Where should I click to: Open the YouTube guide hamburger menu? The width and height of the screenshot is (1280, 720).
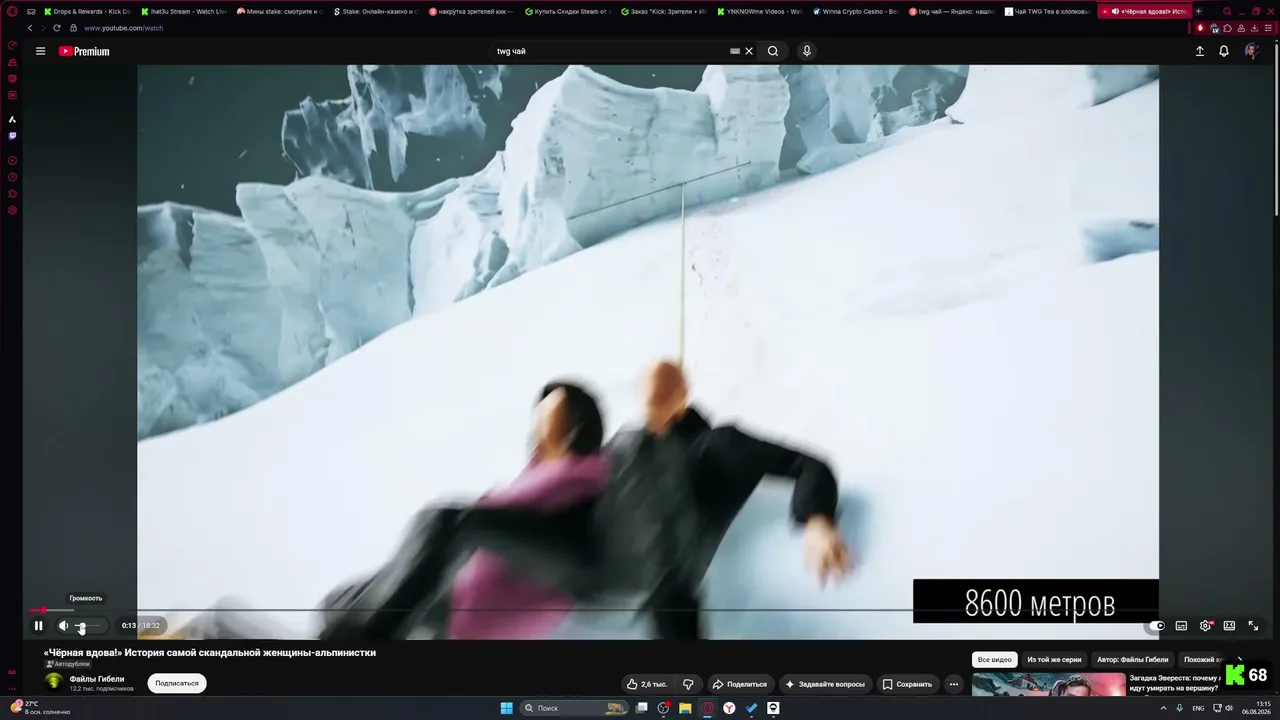[x=40, y=51]
